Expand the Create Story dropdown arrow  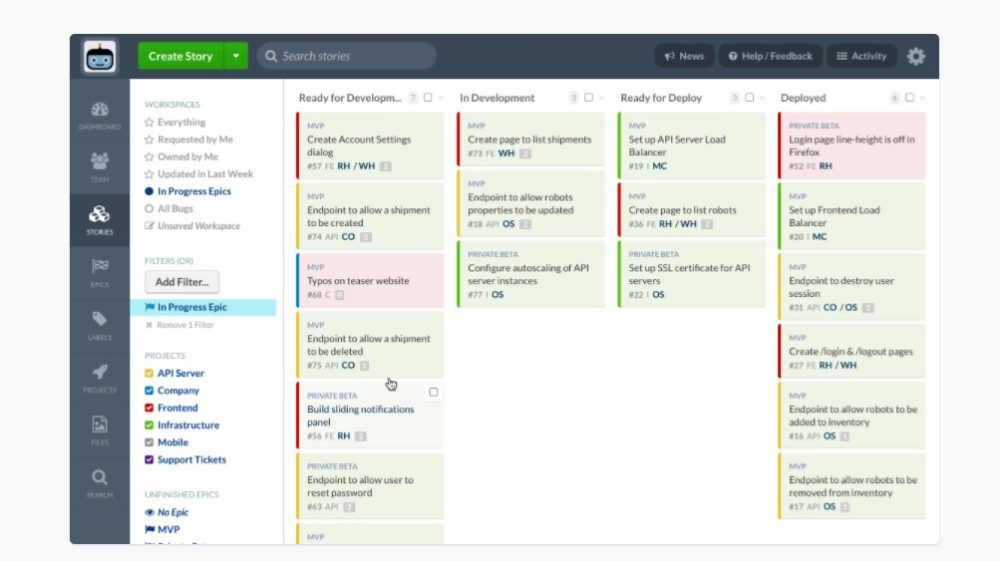(x=236, y=56)
